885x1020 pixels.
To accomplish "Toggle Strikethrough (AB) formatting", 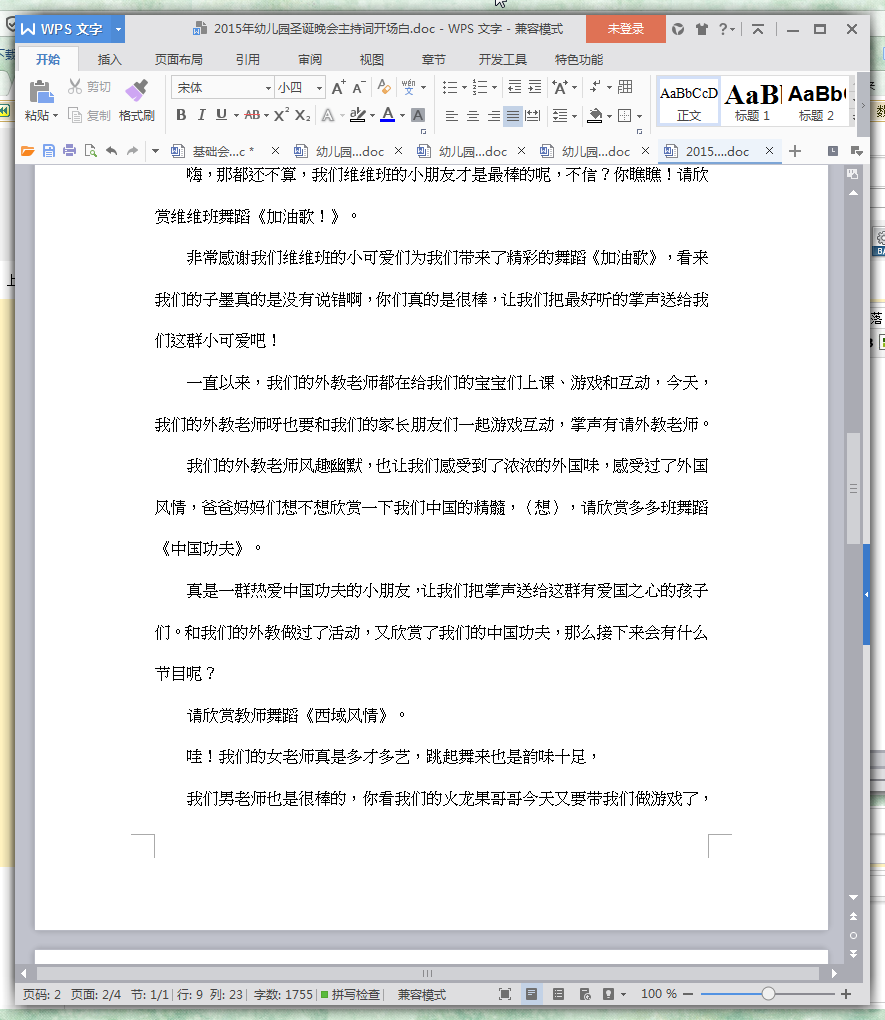I will click(252, 115).
